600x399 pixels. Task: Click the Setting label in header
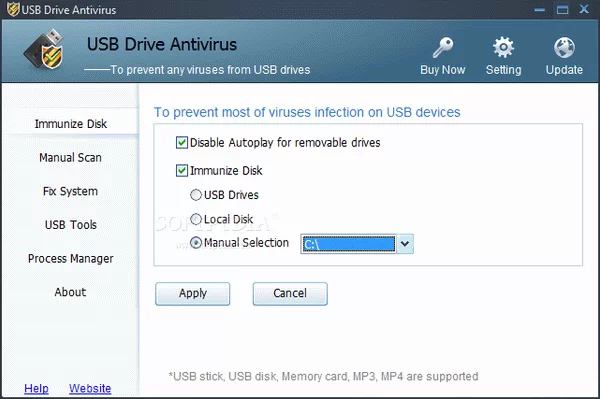503,70
